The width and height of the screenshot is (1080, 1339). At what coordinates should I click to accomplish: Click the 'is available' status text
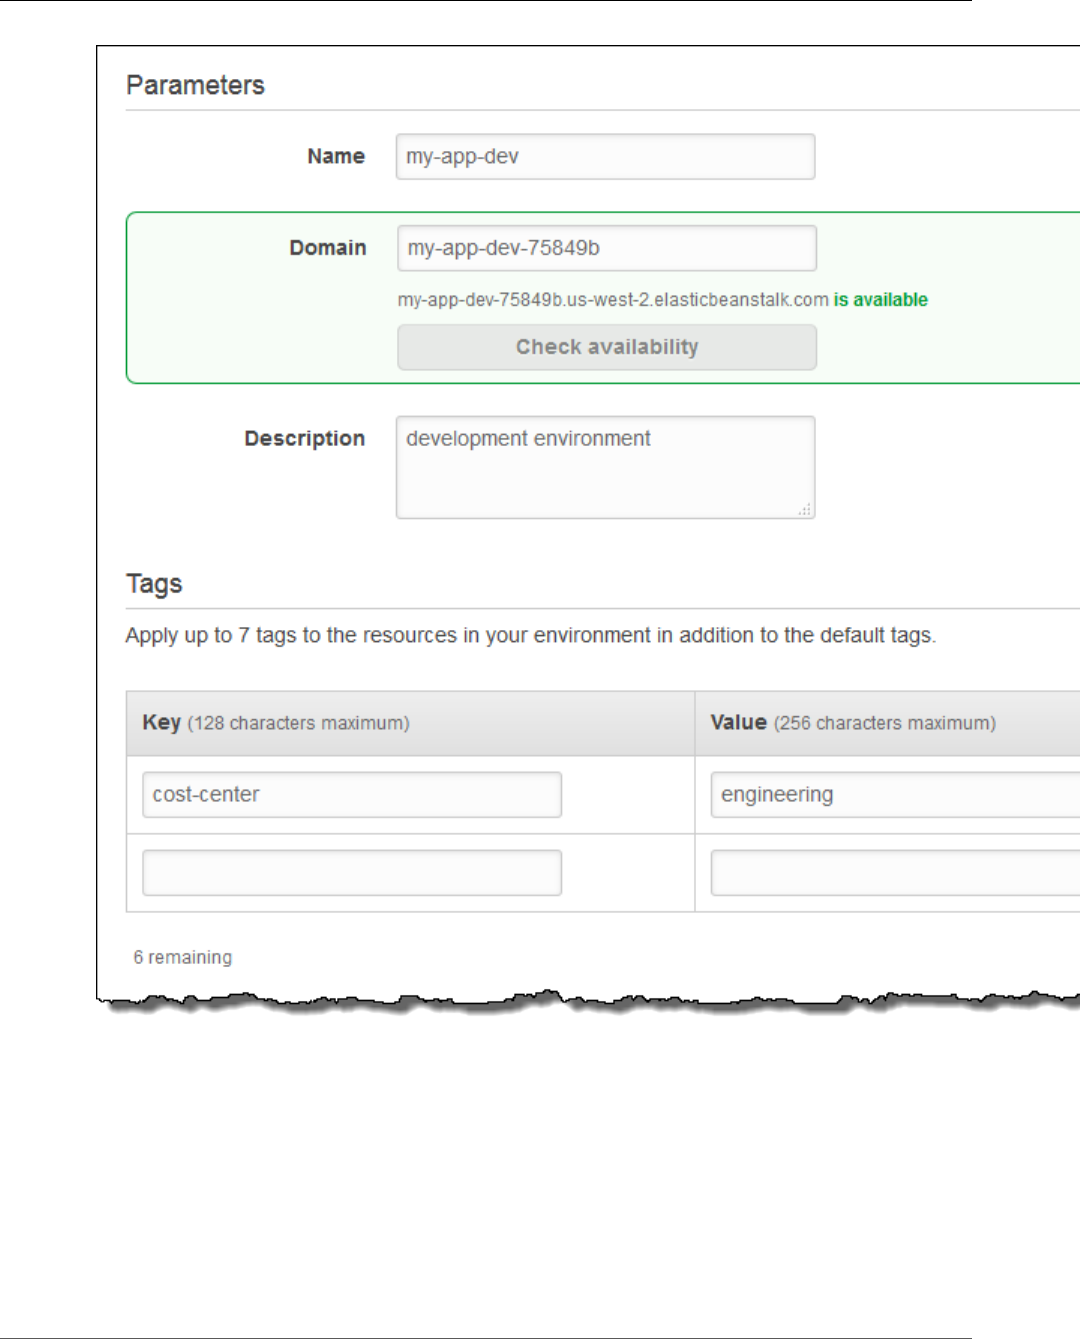881,300
